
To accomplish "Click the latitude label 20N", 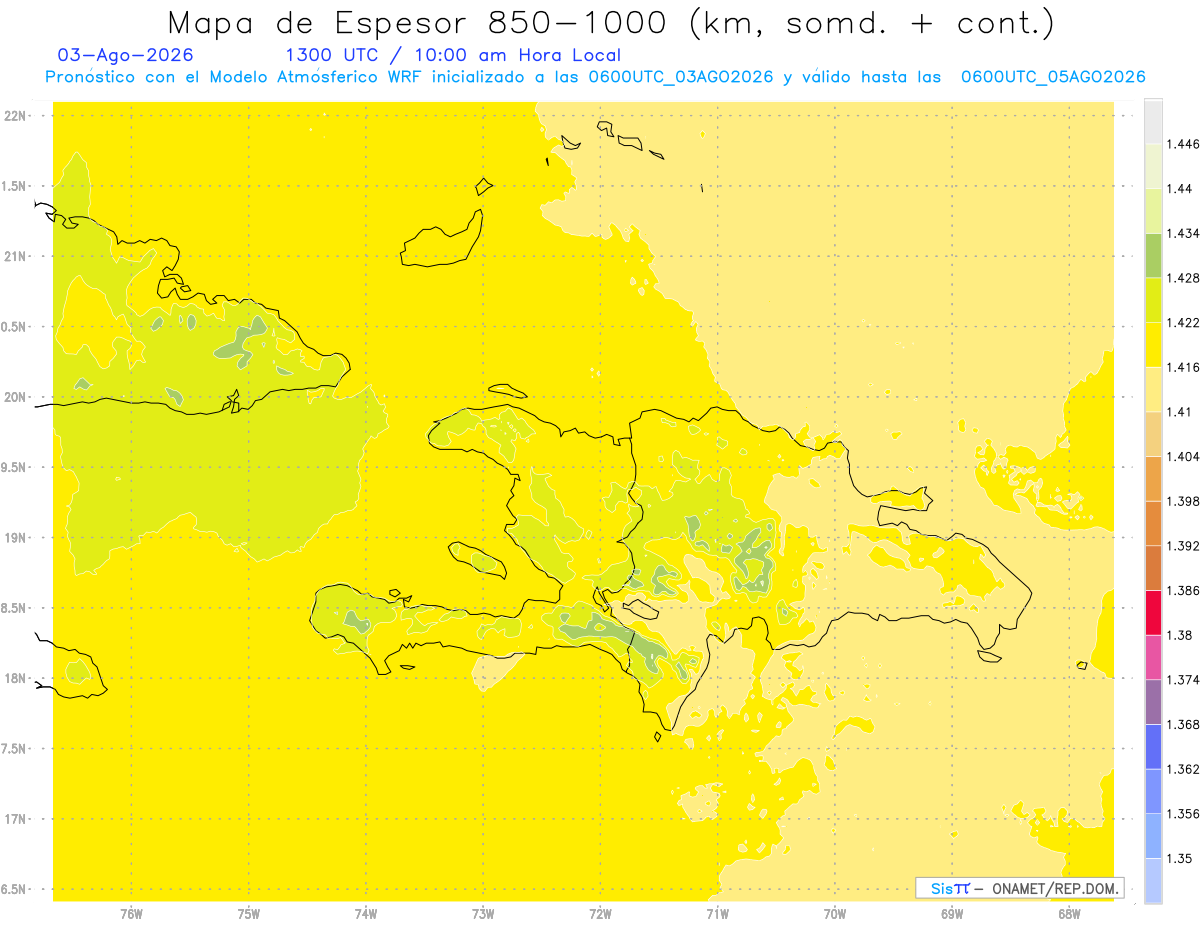I will click(17, 397).
